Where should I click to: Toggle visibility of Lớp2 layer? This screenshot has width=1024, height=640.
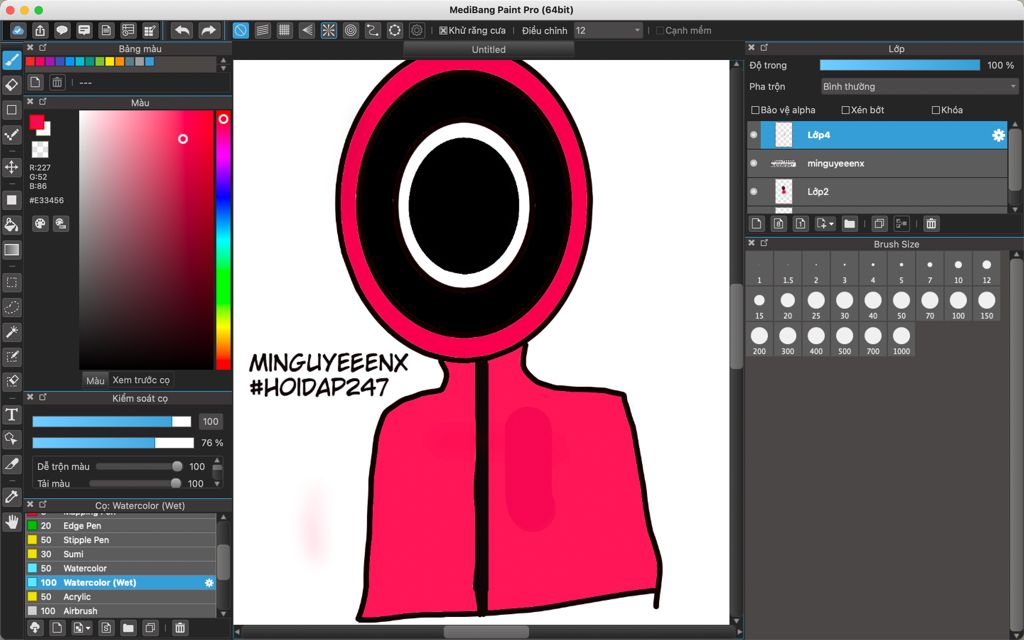coord(754,191)
